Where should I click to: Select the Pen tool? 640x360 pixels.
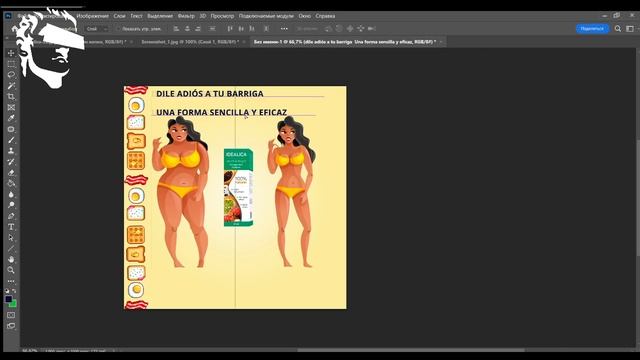click(x=11, y=216)
